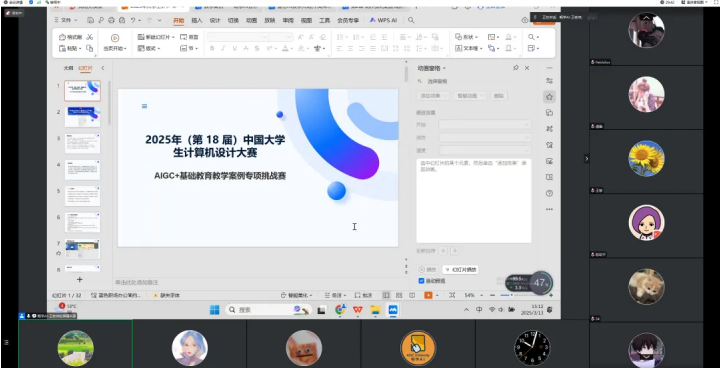Click the print icon in quick access toolbar
Image resolution: width=720 pixels, height=368 pixels.
tap(111, 20)
